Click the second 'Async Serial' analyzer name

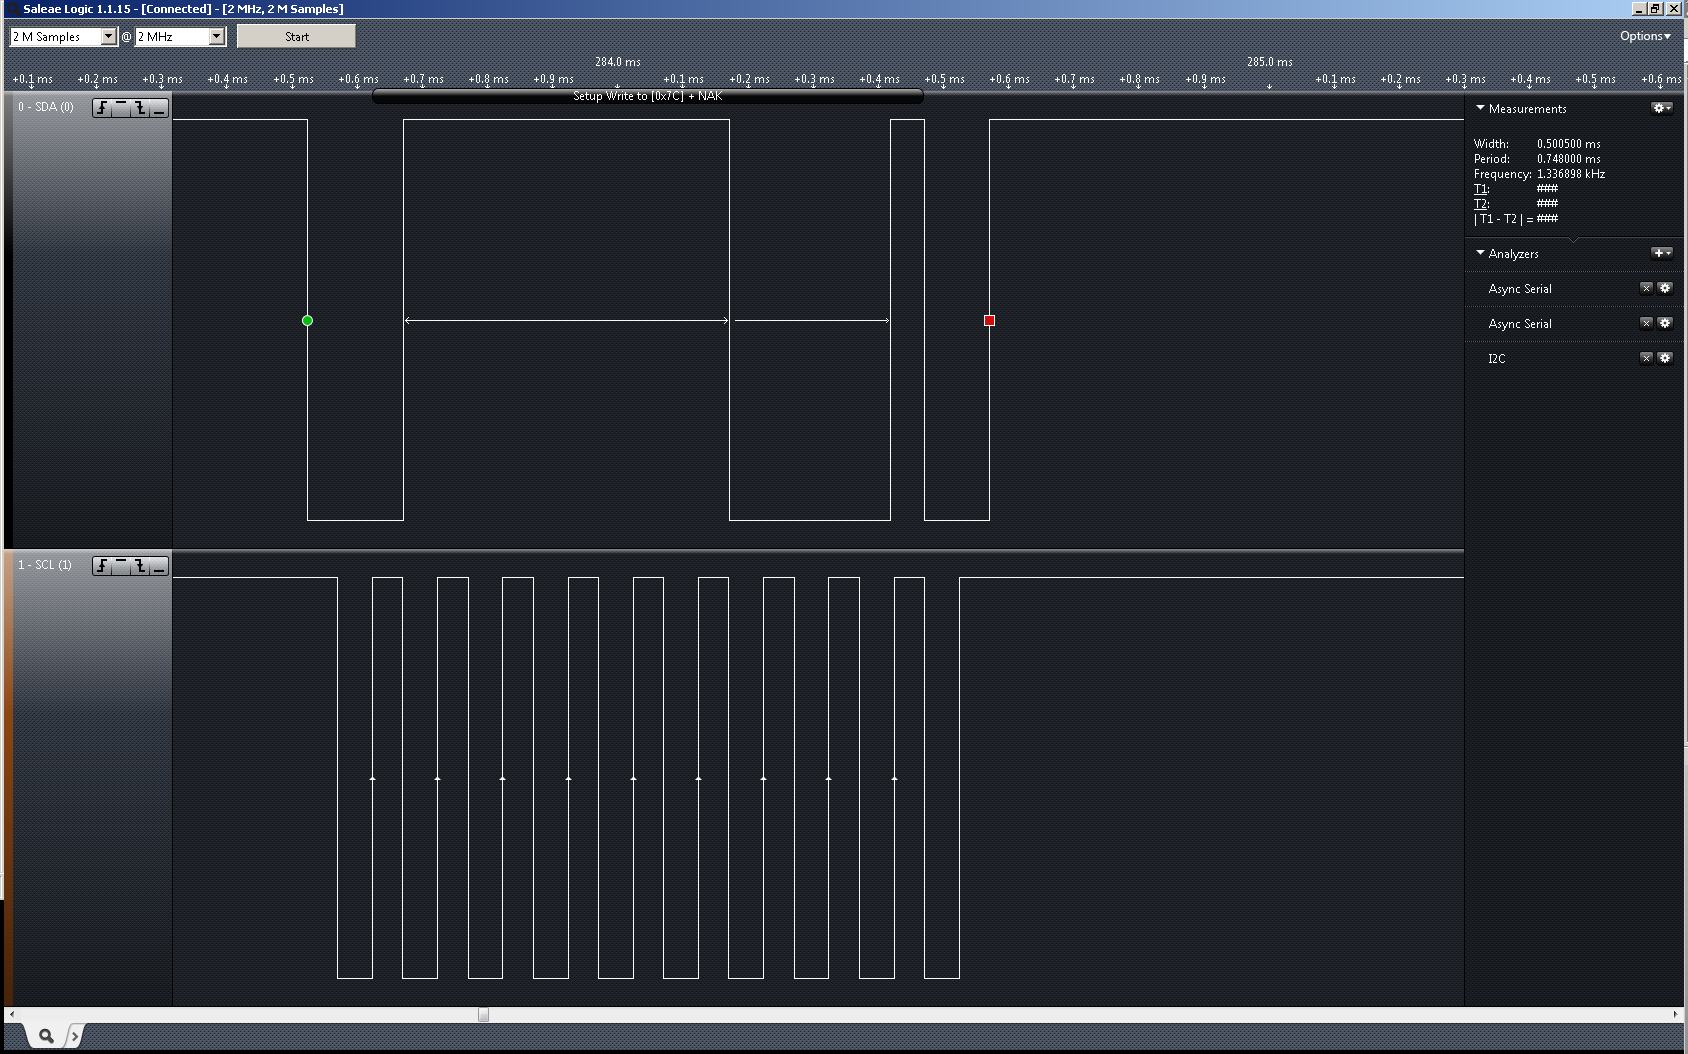coord(1520,324)
